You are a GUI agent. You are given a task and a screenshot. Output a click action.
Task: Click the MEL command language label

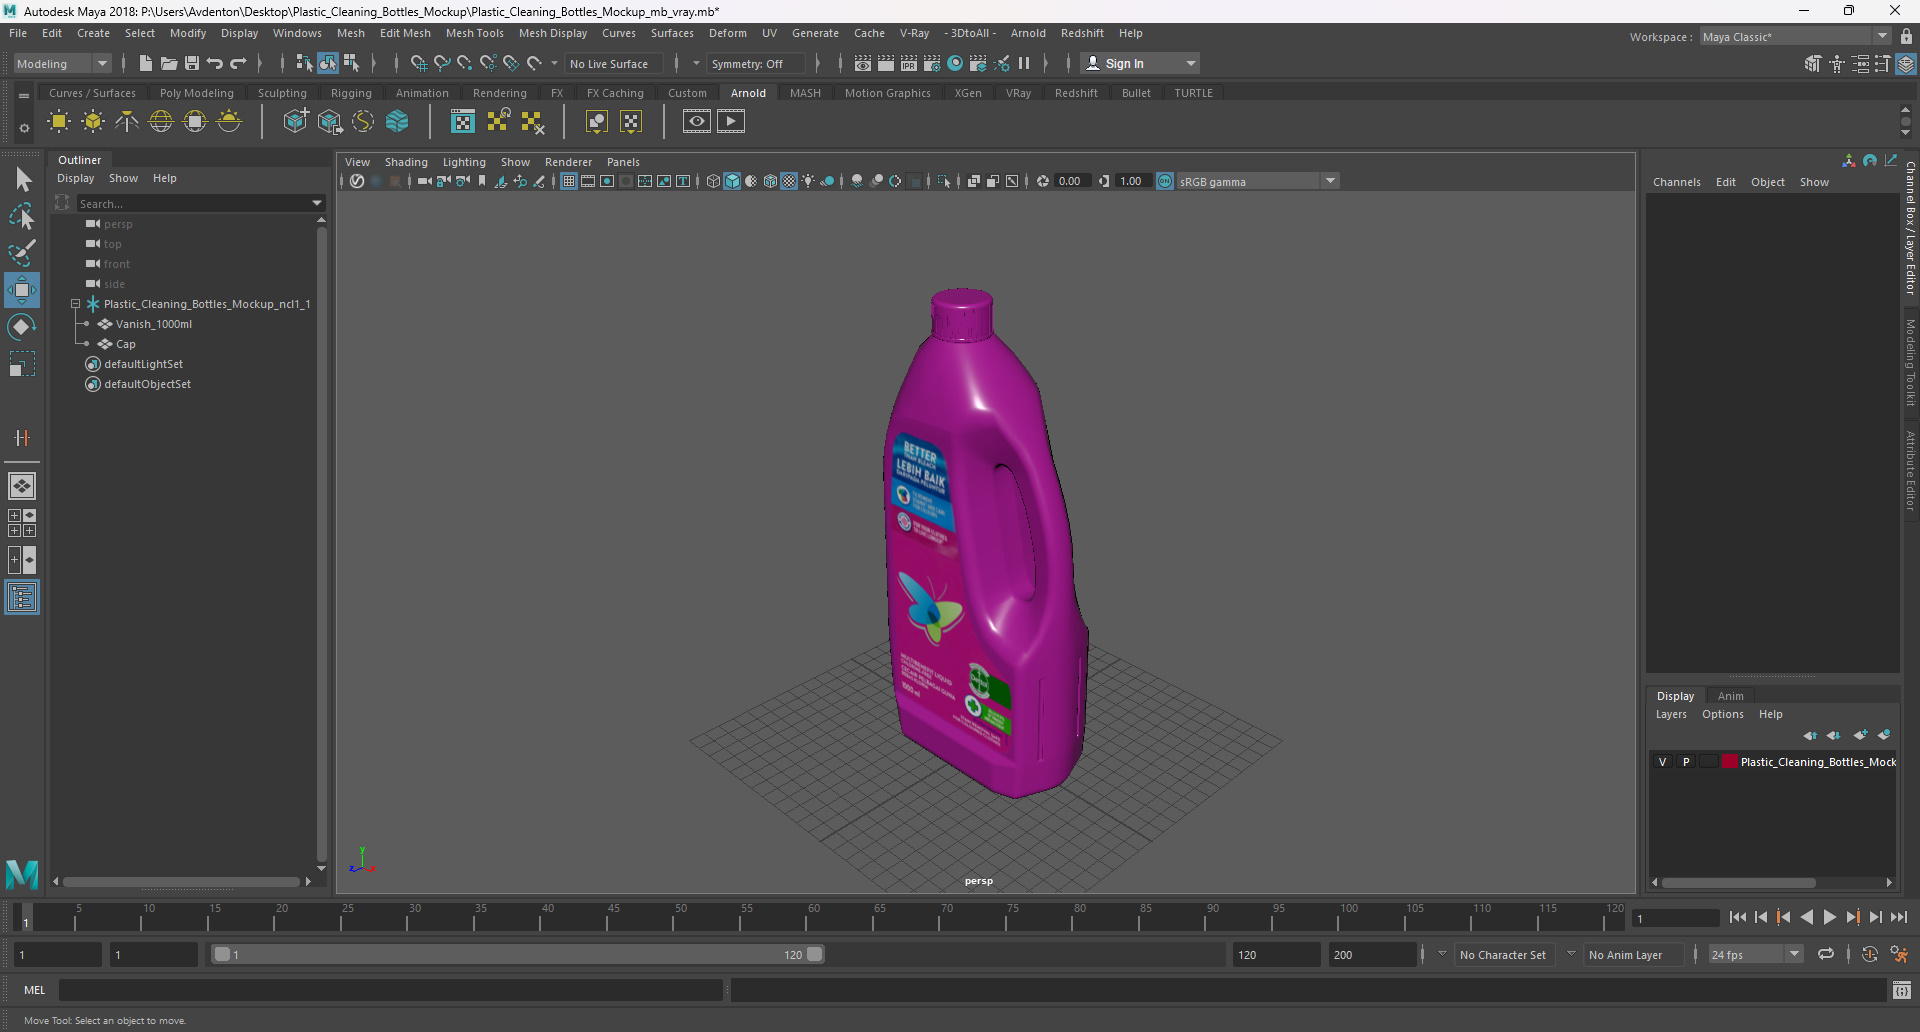click(x=35, y=990)
